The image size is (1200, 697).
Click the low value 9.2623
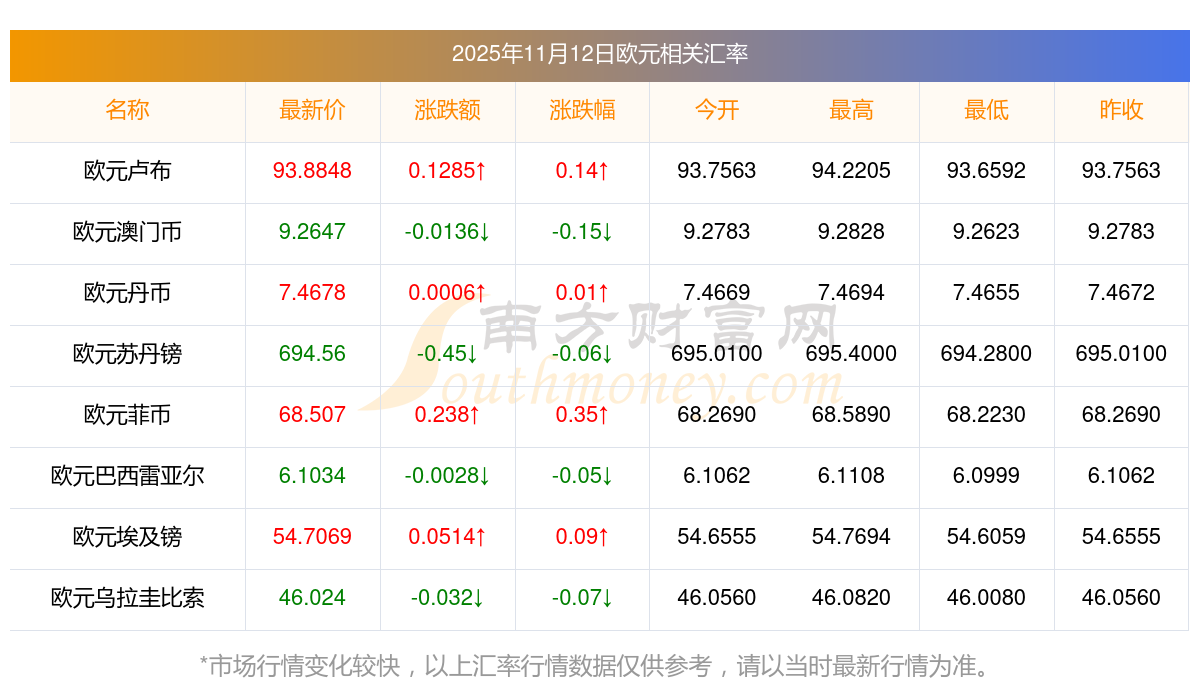pyautogui.click(x=986, y=232)
